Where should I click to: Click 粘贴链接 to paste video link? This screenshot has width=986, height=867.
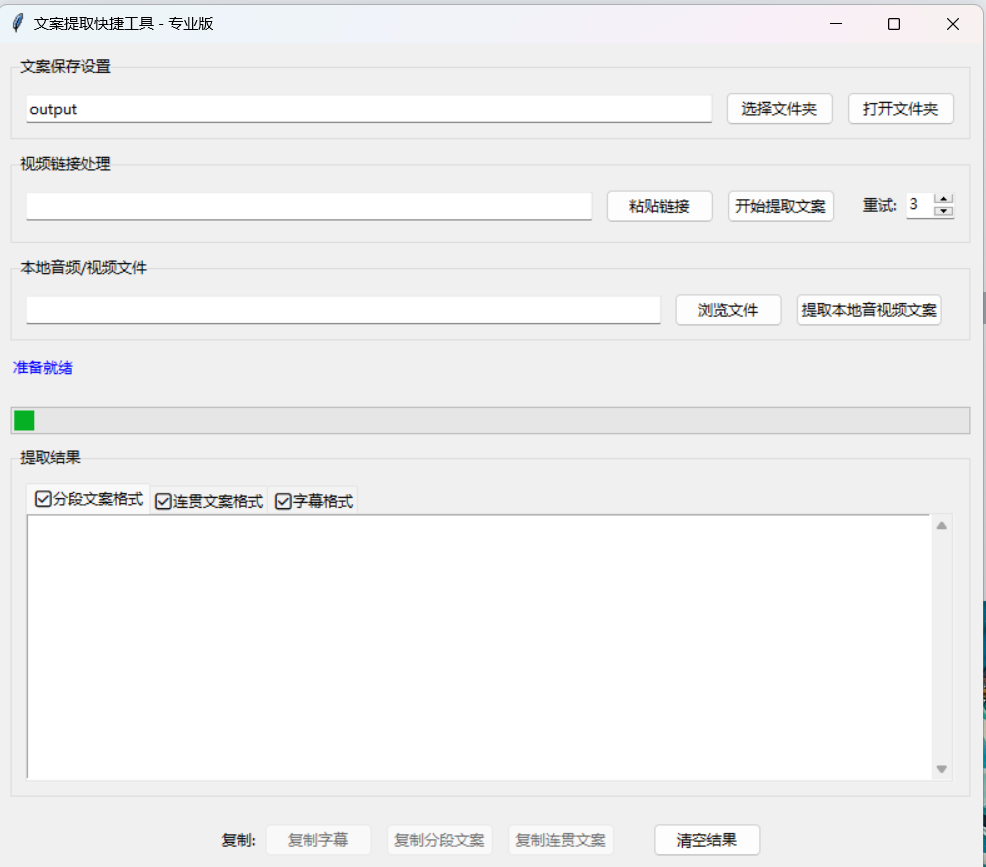(x=659, y=205)
